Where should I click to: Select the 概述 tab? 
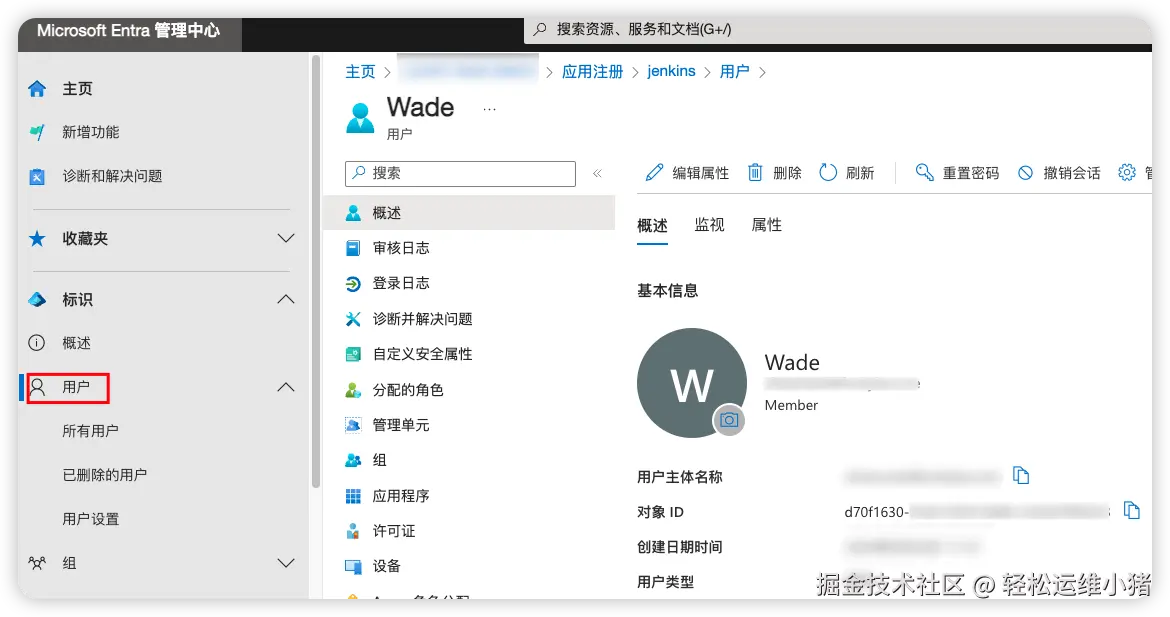coord(652,226)
